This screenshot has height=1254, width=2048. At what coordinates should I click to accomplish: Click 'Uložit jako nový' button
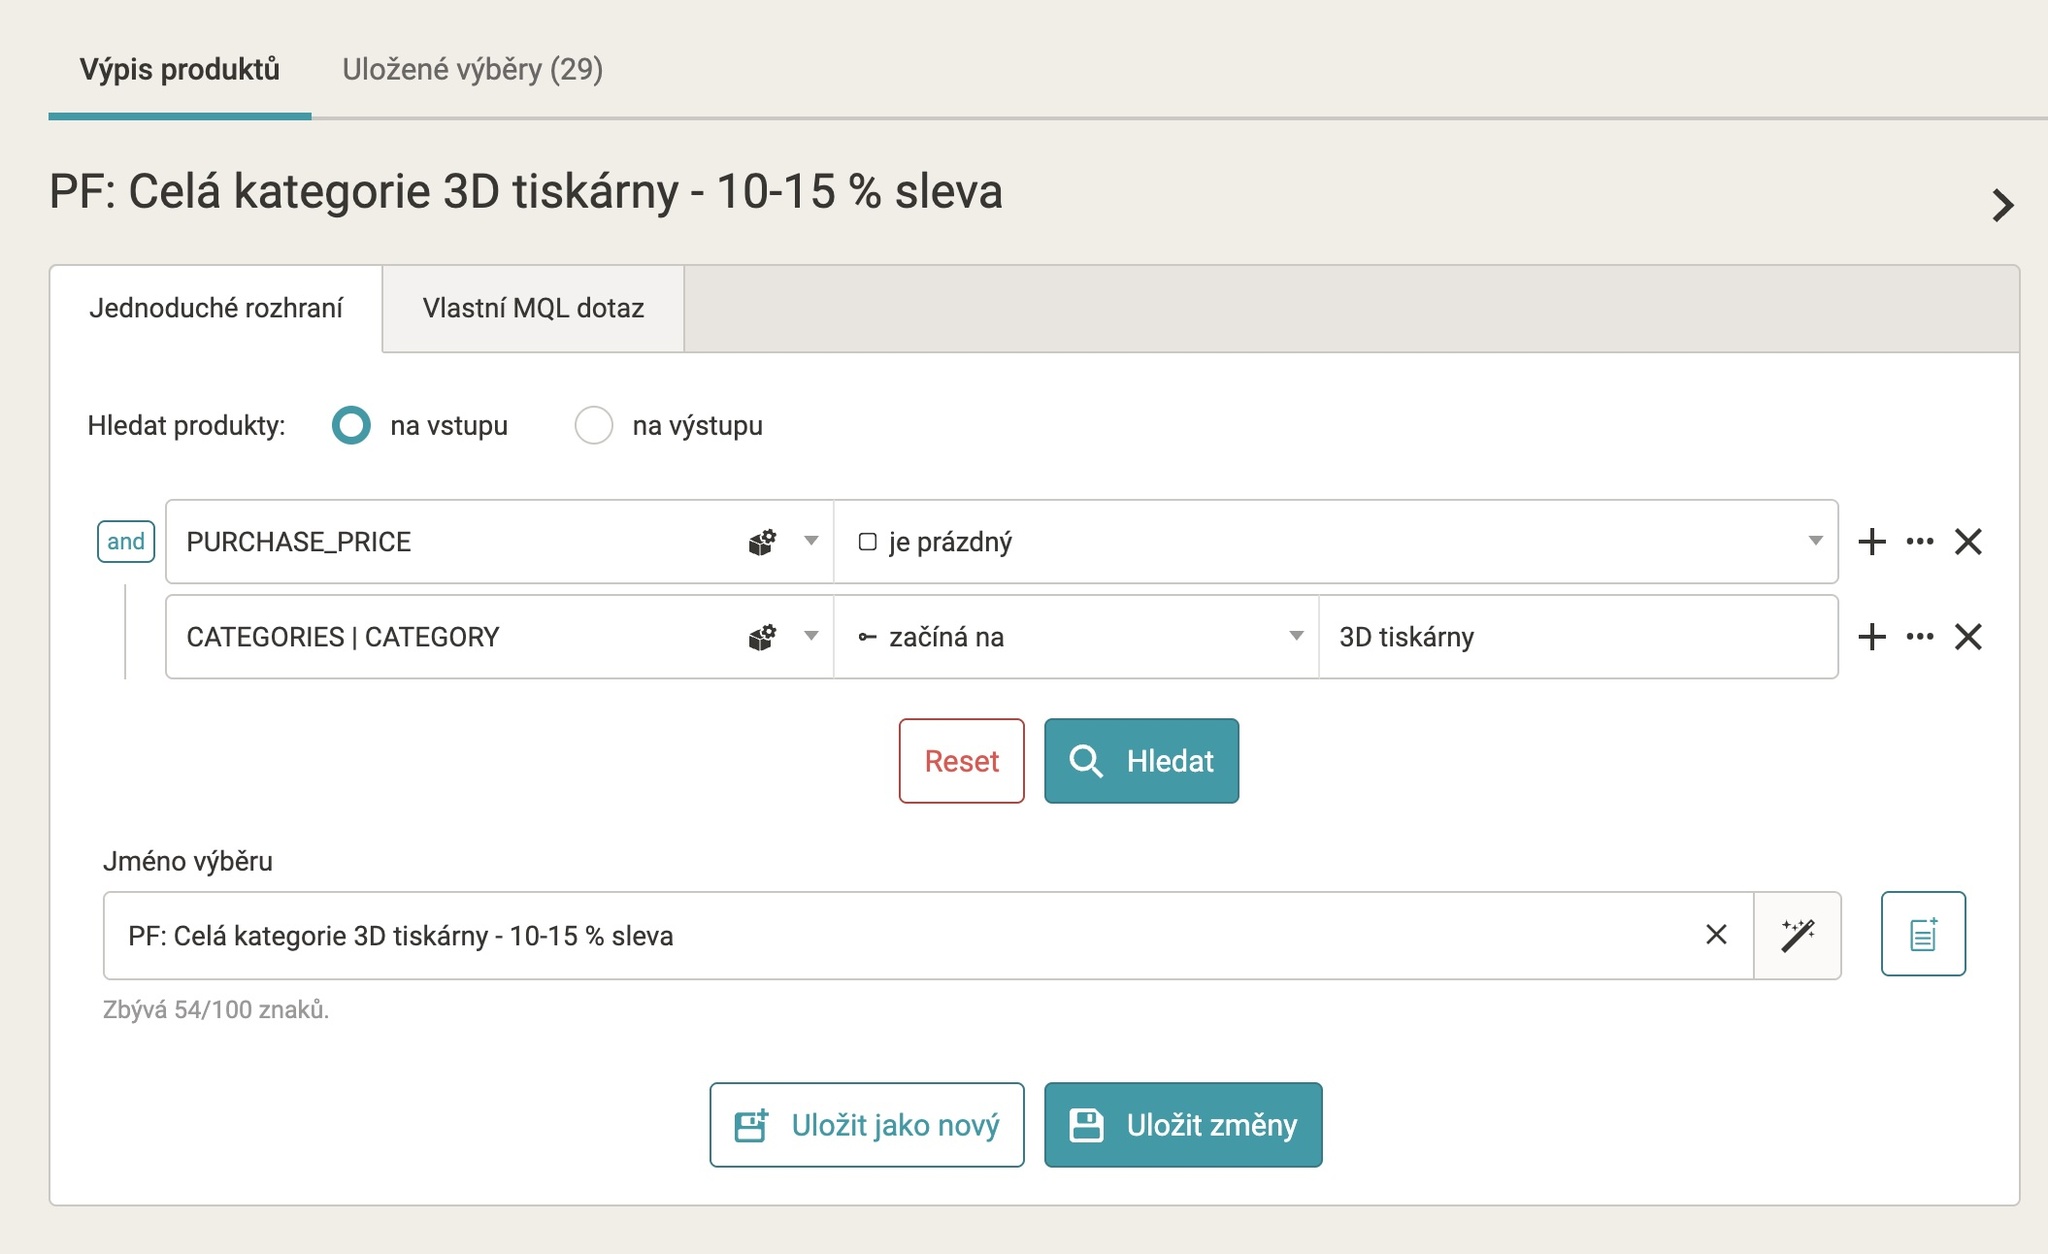pos(867,1125)
